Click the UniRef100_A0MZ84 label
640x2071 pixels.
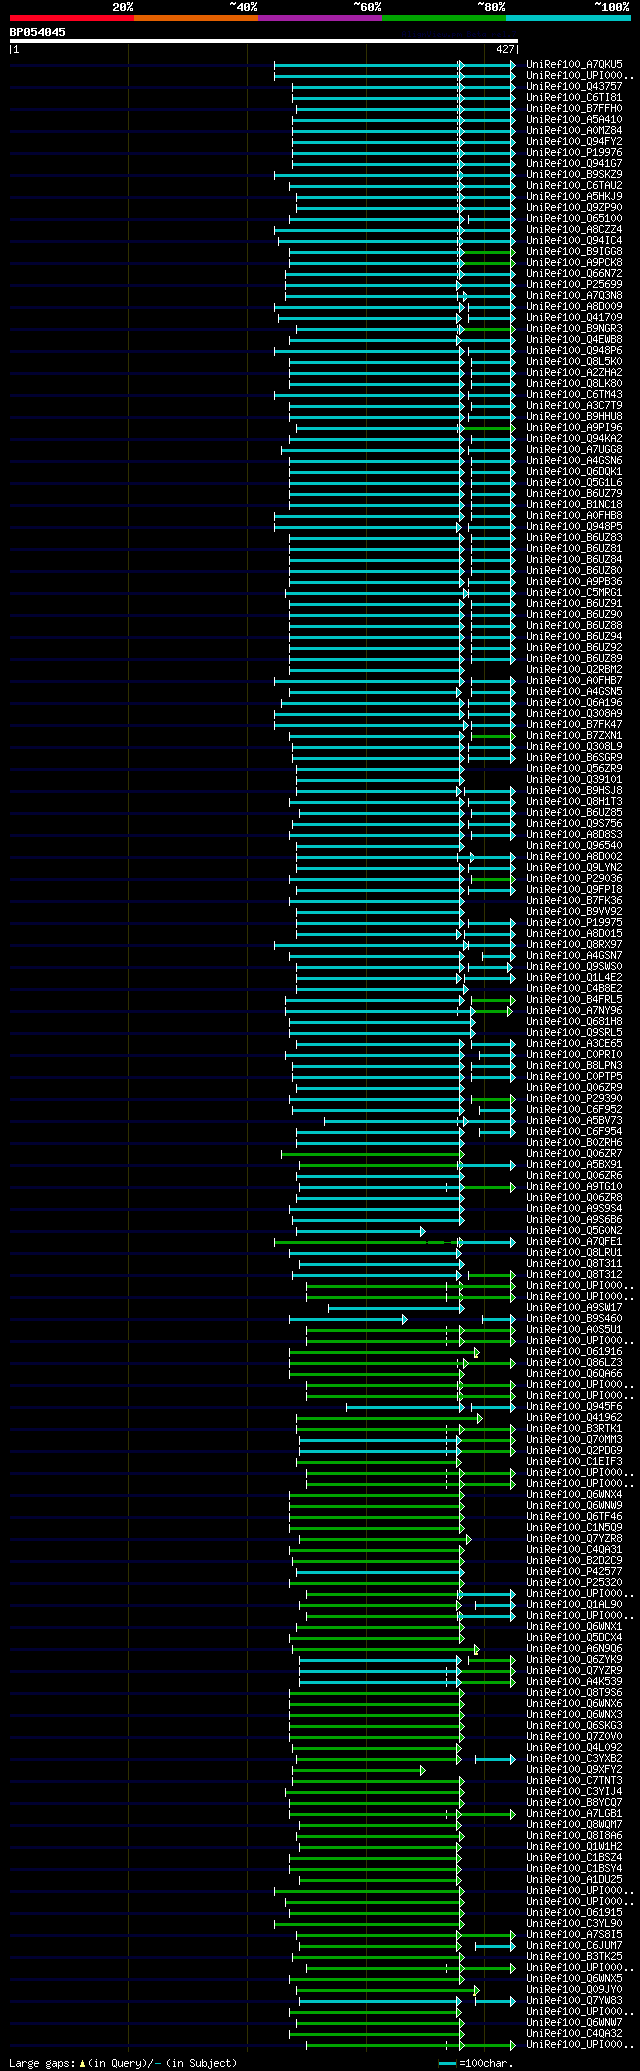click(x=574, y=130)
